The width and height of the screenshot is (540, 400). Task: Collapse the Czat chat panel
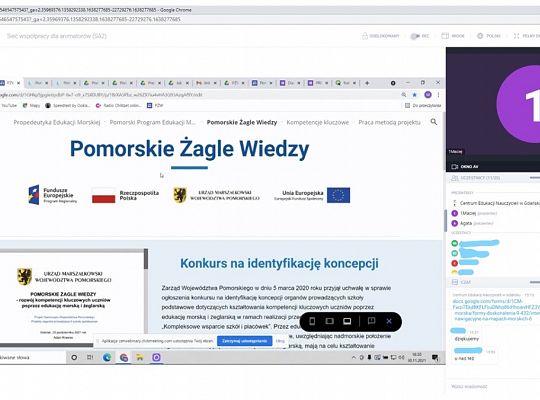coord(534,282)
